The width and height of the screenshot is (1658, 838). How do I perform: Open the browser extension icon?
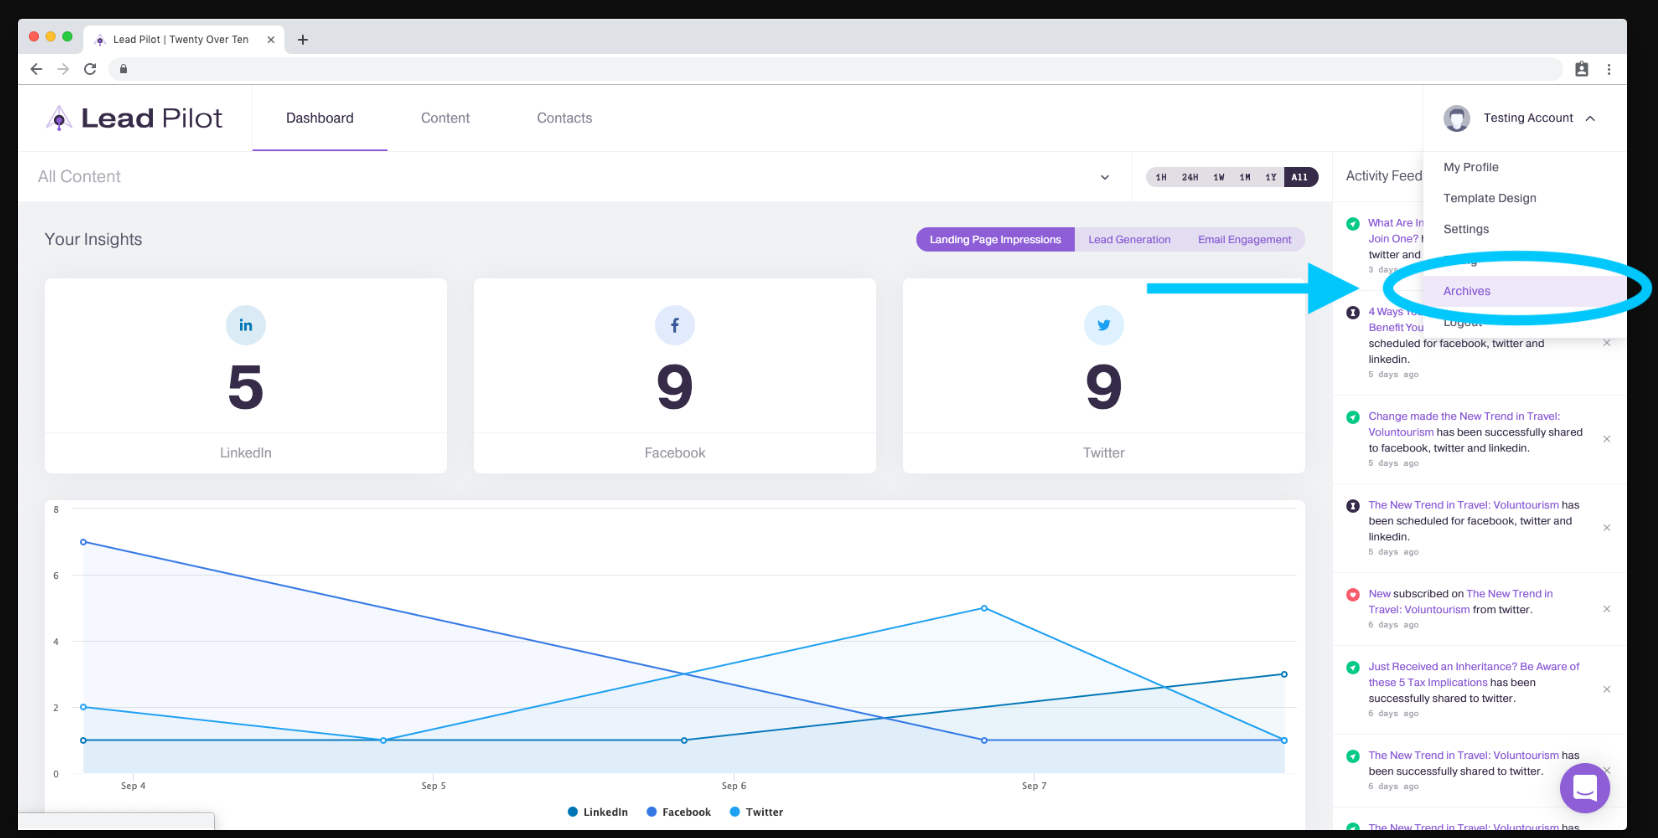click(x=1582, y=69)
